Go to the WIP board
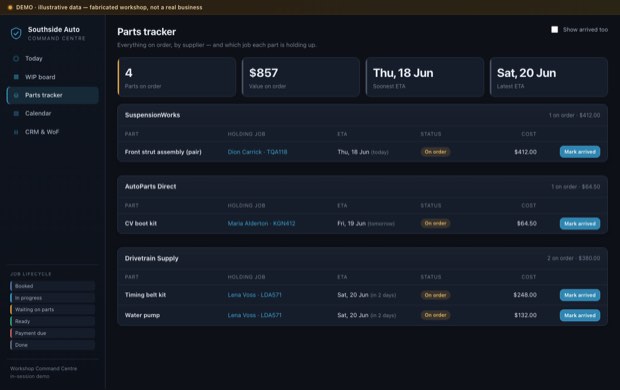This screenshot has height=390, width=620. click(53, 77)
